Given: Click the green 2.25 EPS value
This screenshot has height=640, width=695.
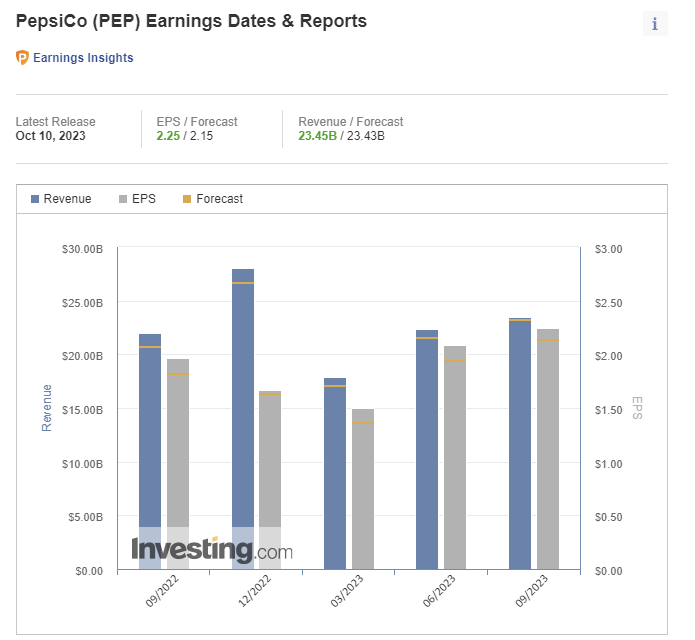Looking at the screenshot, I should pyautogui.click(x=168, y=136).
